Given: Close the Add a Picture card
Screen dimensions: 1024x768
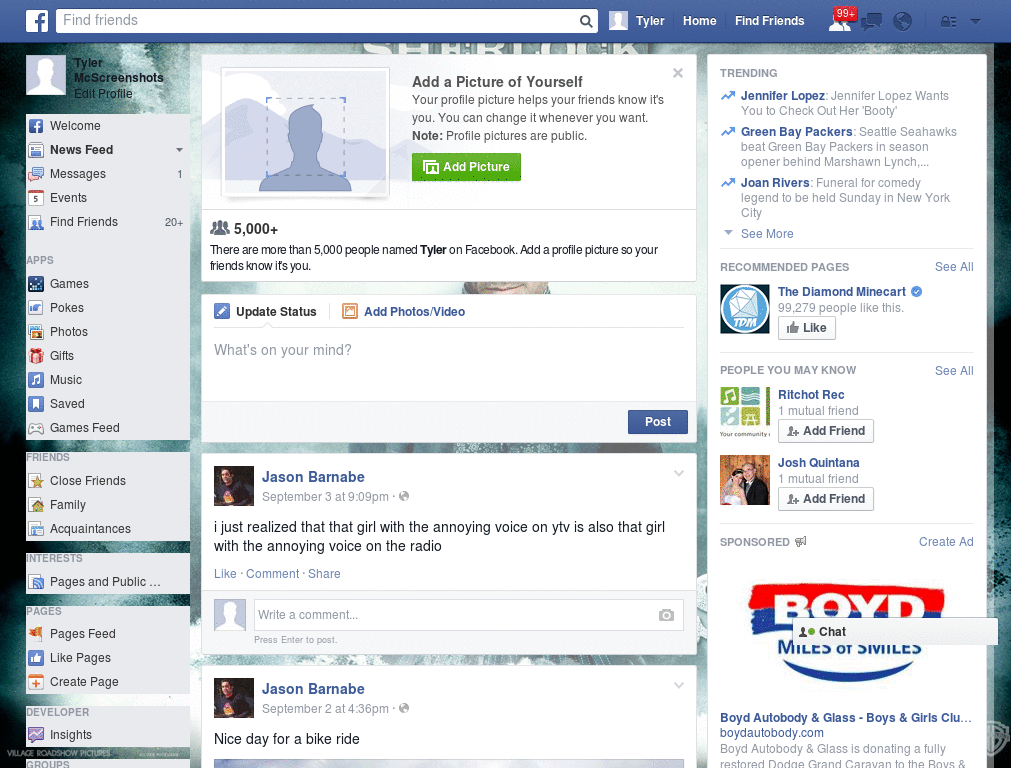Looking at the screenshot, I should (x=678, y=73).
